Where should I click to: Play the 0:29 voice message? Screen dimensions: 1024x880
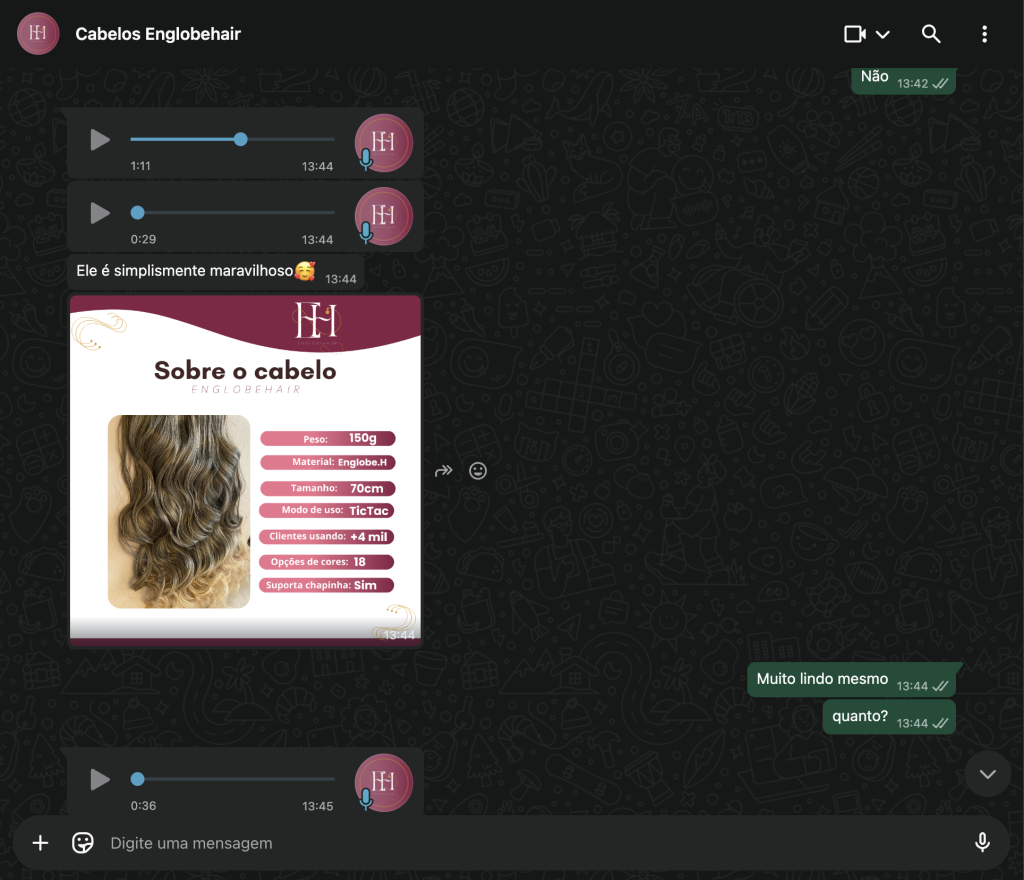coord(100,213)
